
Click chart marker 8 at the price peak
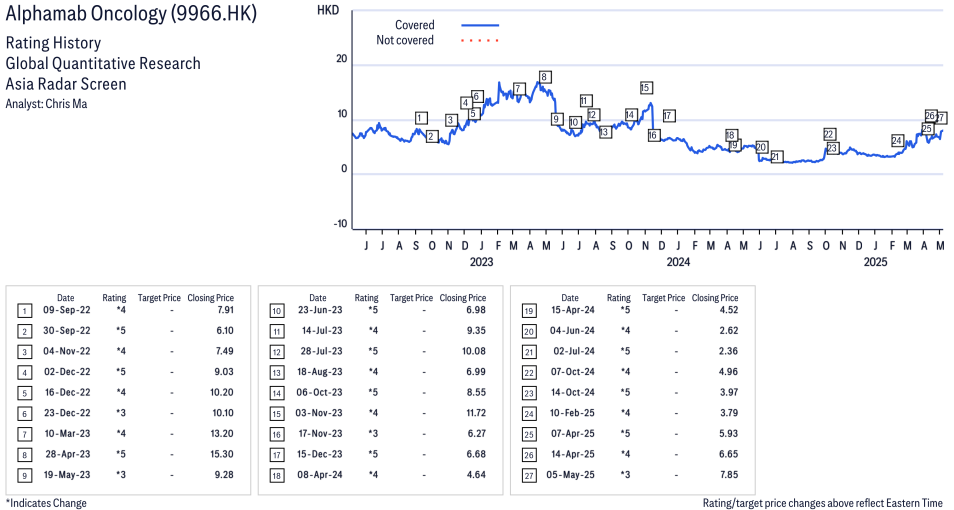tap(545, 77)
